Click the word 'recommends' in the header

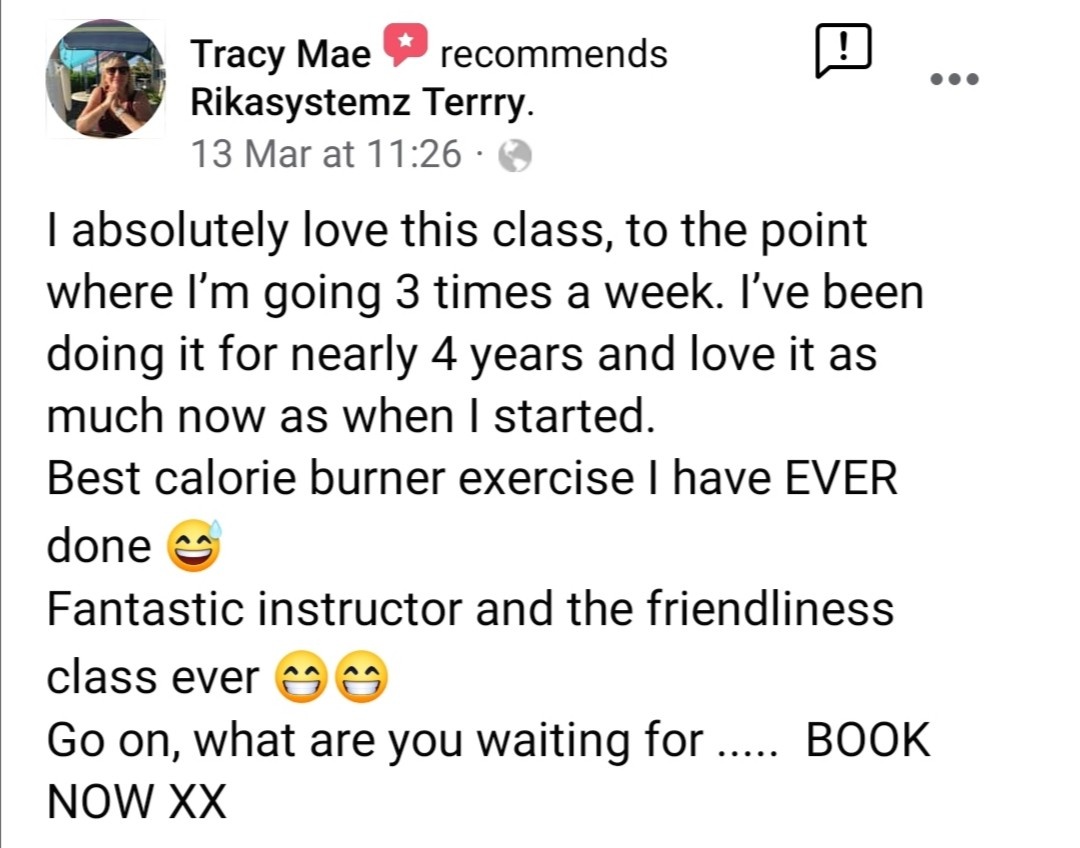tap(554, 54)
